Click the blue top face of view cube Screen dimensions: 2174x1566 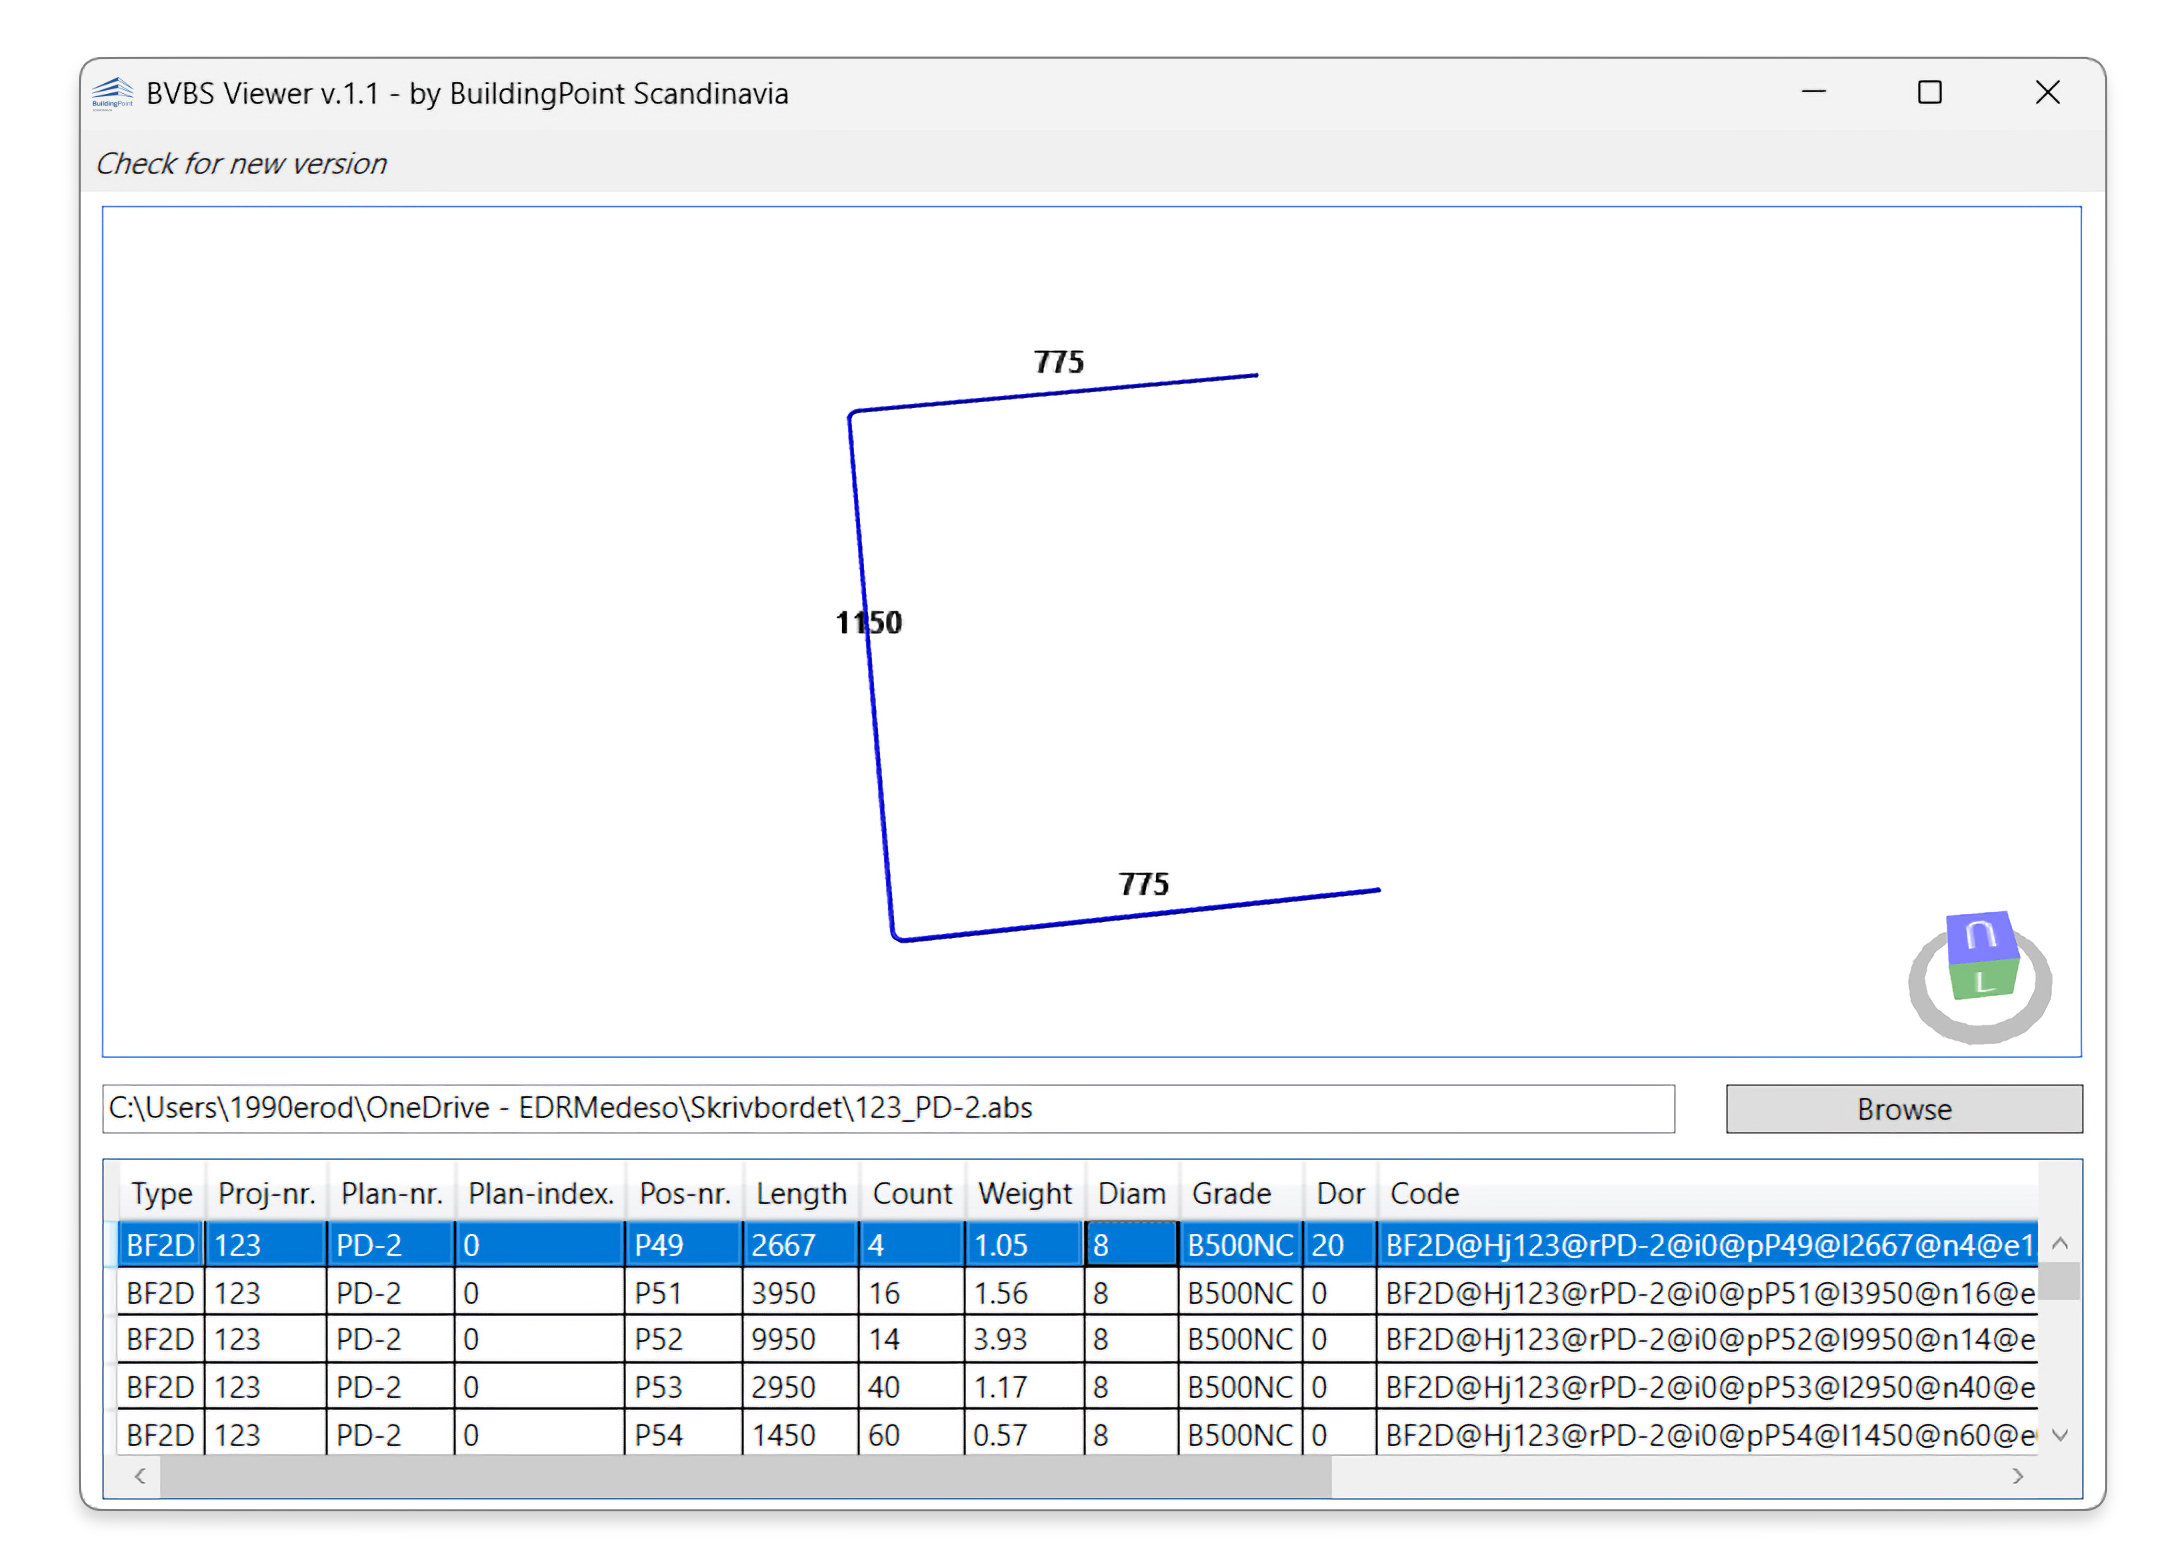point(1980,936)
